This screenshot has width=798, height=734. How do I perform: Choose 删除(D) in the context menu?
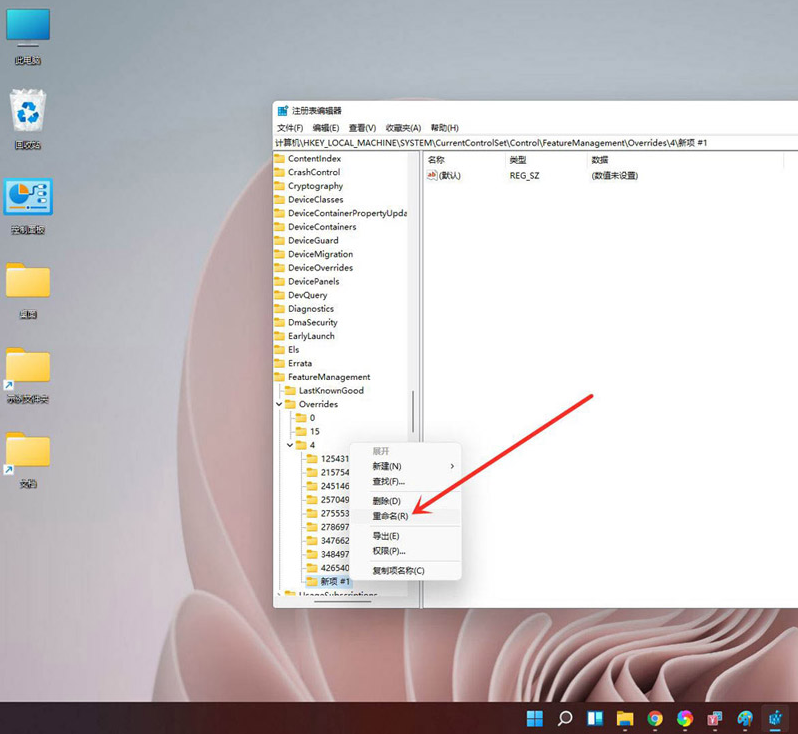coord(386,501)
